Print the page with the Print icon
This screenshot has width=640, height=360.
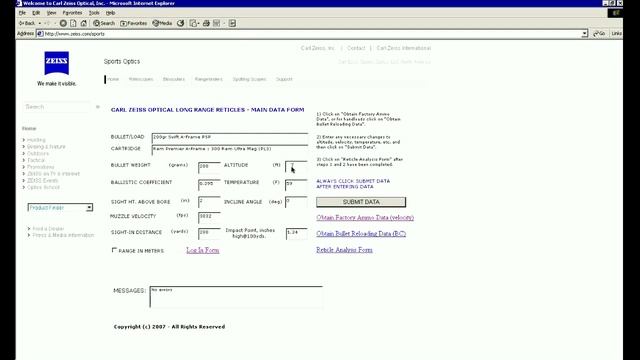(x=206, y=23)
